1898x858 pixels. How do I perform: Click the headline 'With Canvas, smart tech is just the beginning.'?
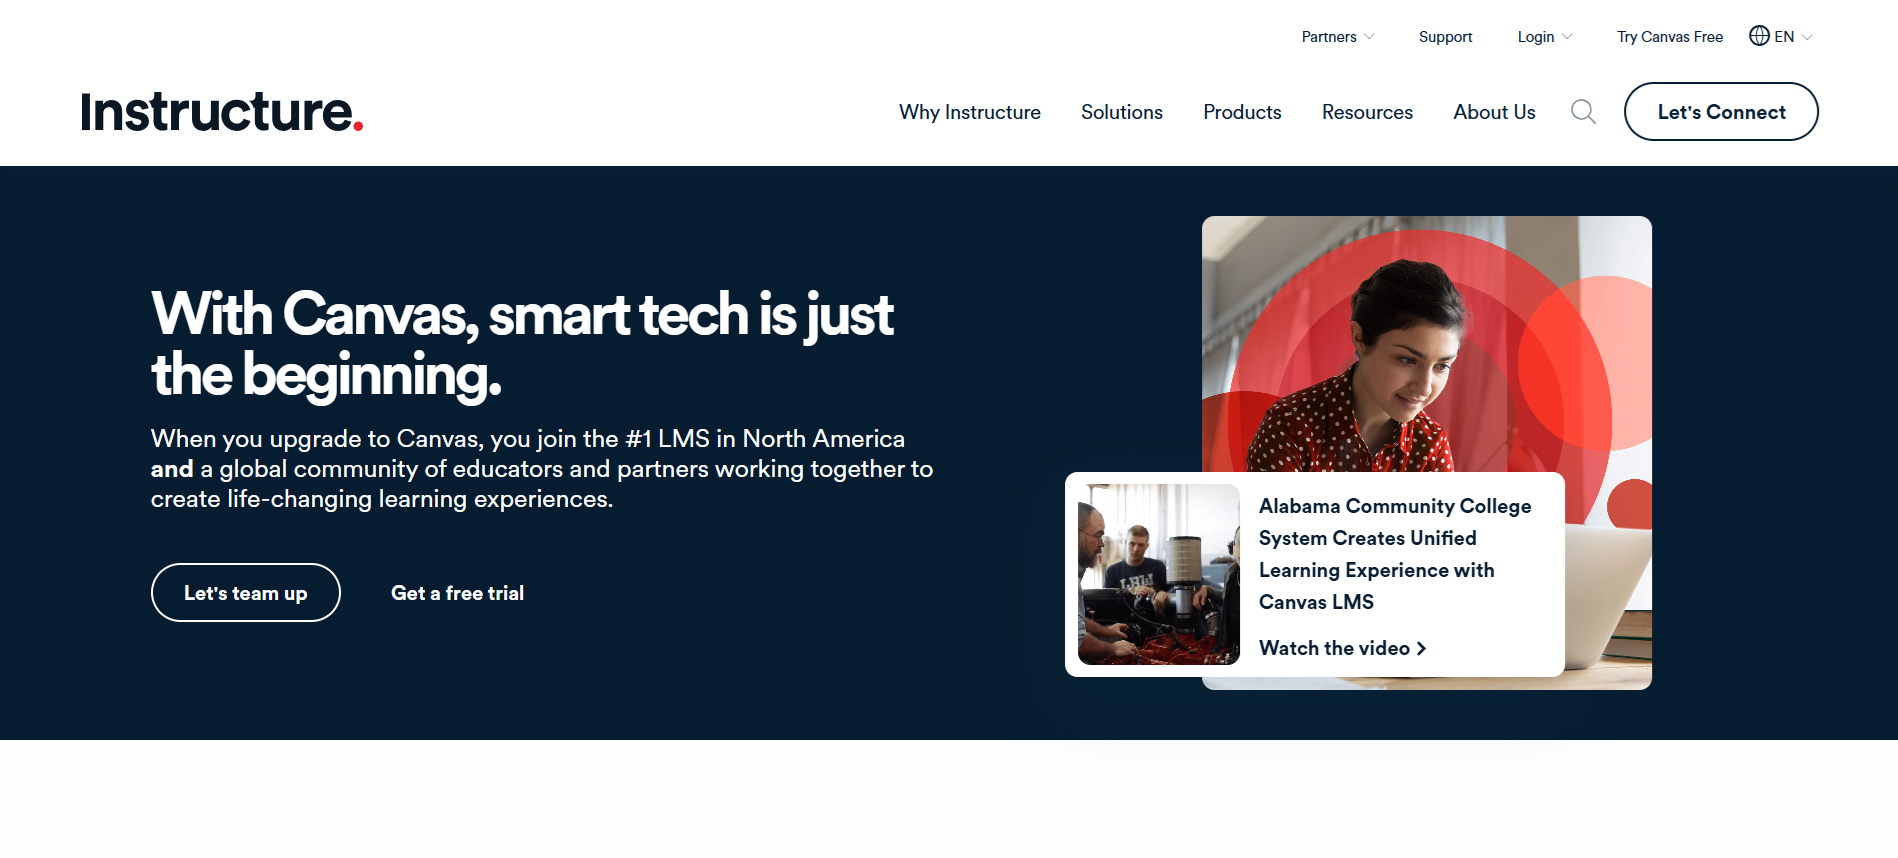[x=522, y=344]
